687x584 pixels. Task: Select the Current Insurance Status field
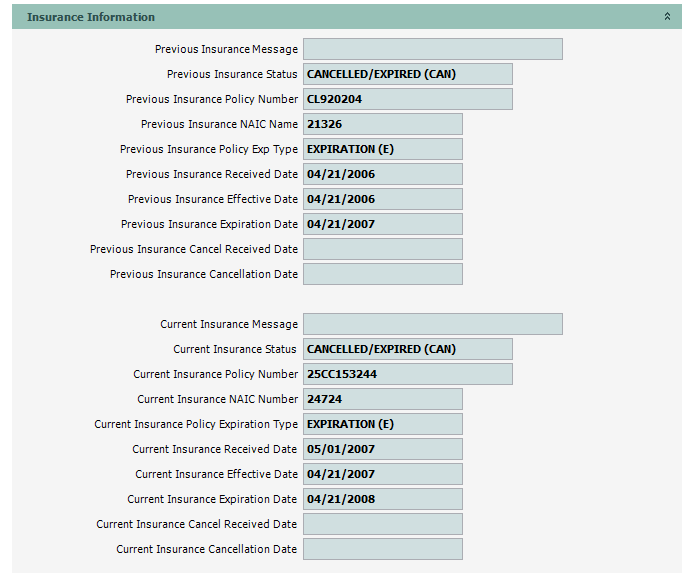coord(407,349)
